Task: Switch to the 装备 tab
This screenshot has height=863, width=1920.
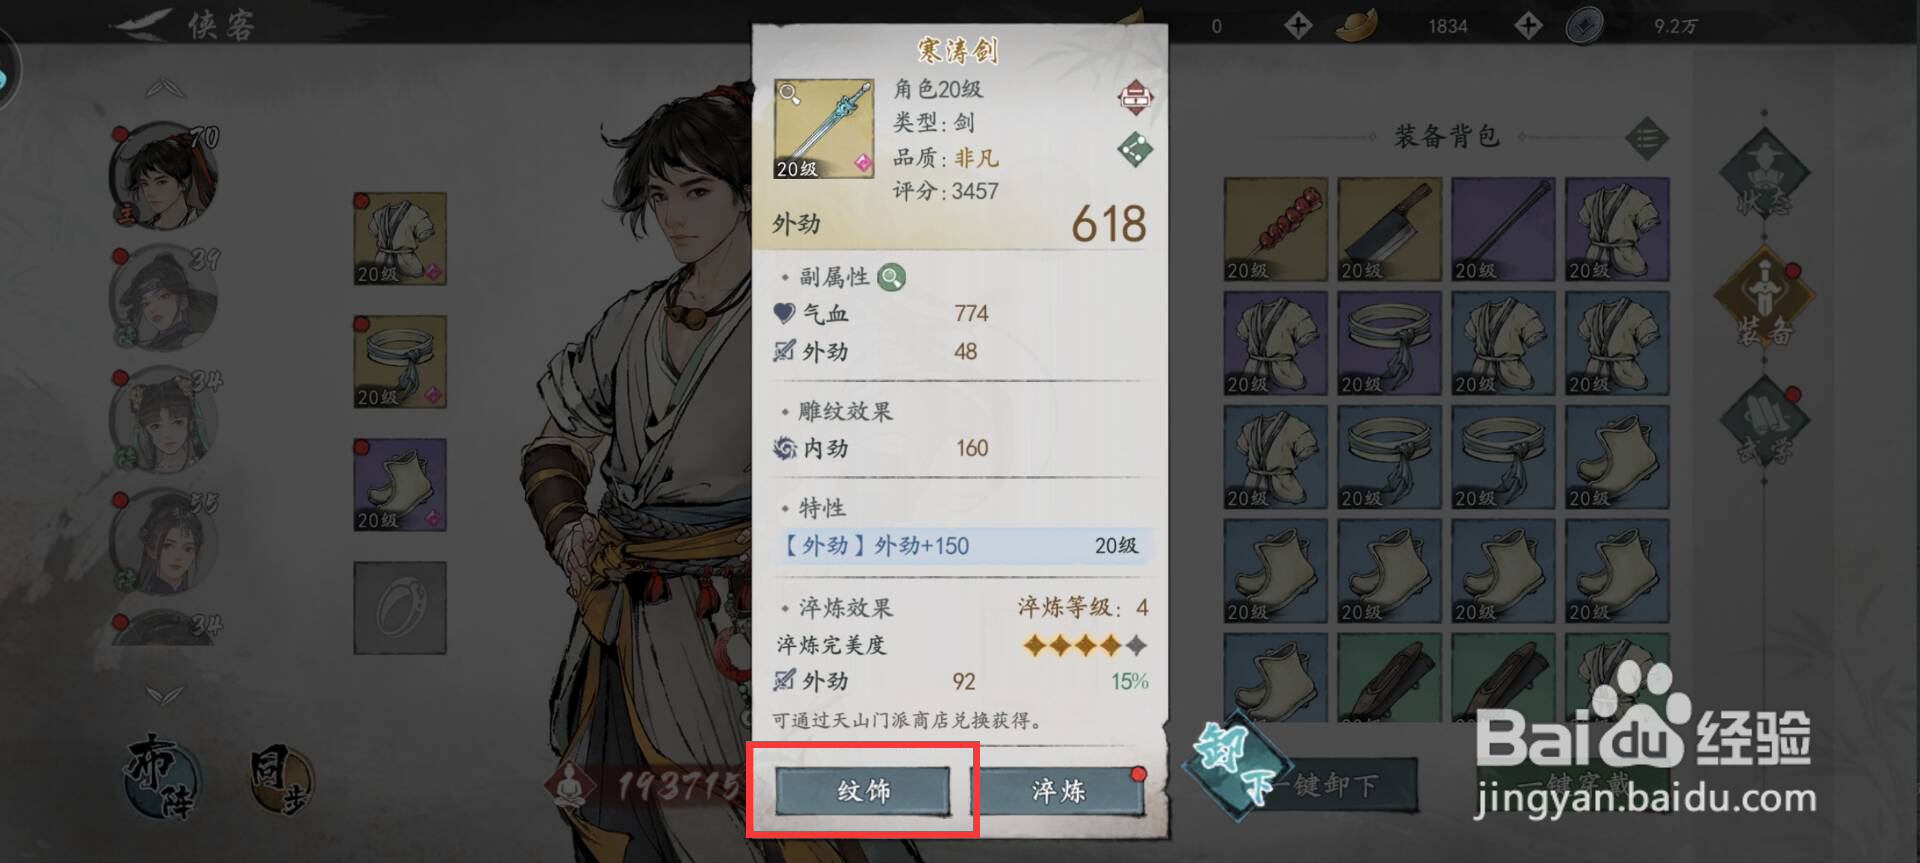Action: click(1764, 298)
